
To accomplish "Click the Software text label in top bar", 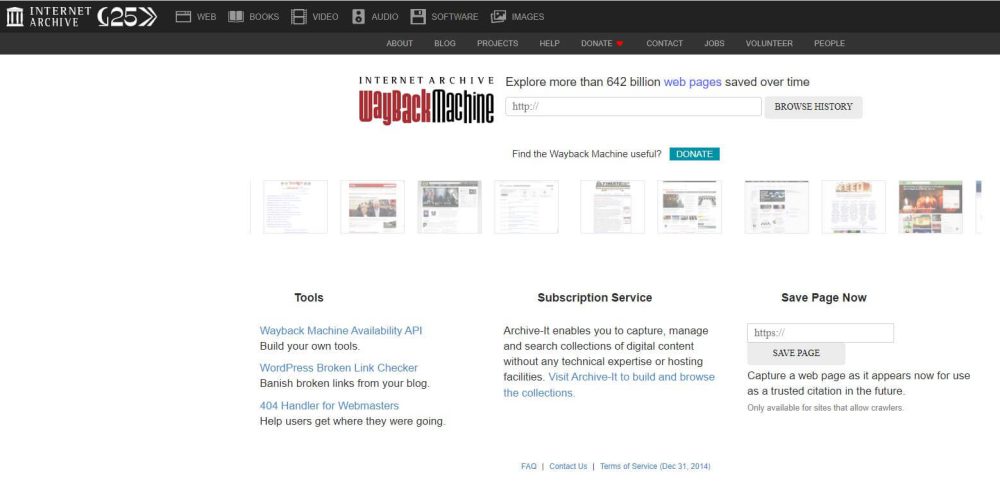I will click(455, 17).
